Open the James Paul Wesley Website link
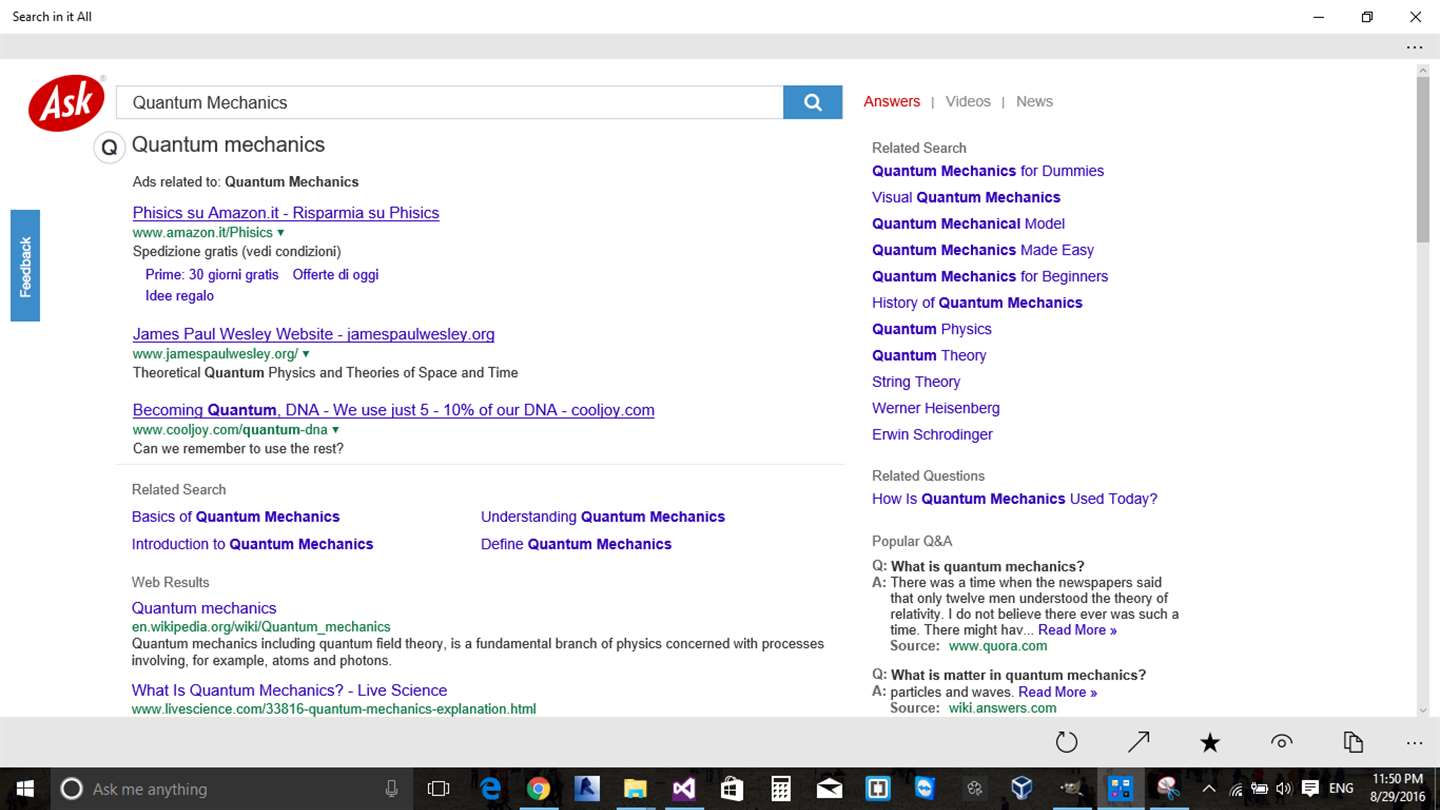 click(x=314, y=334)
